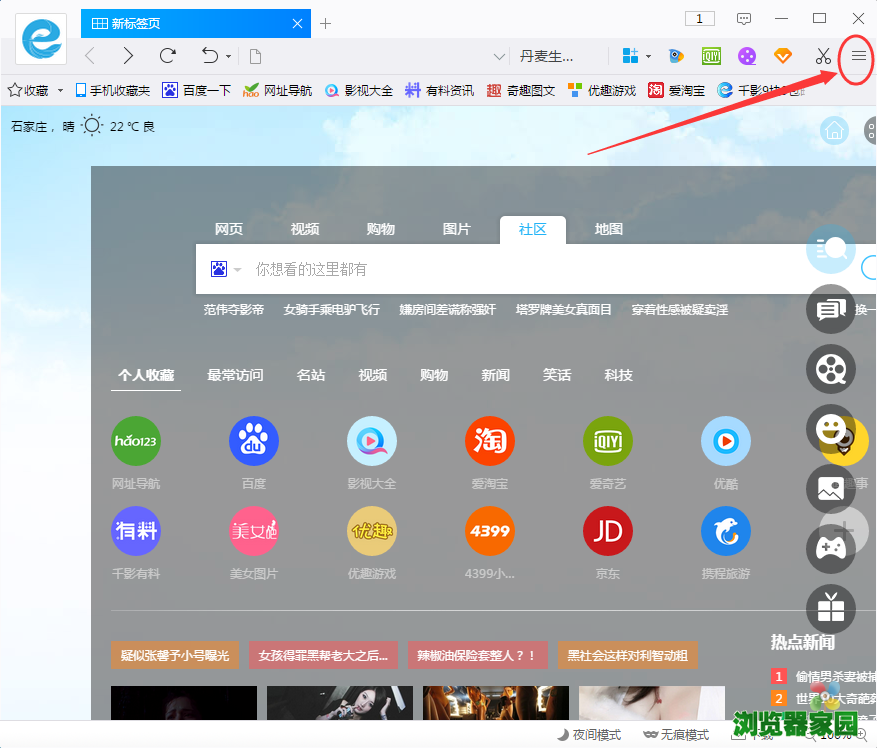Open the main menu via hamburger icon
Screen dimensions: 877x748
pos(857,57)
